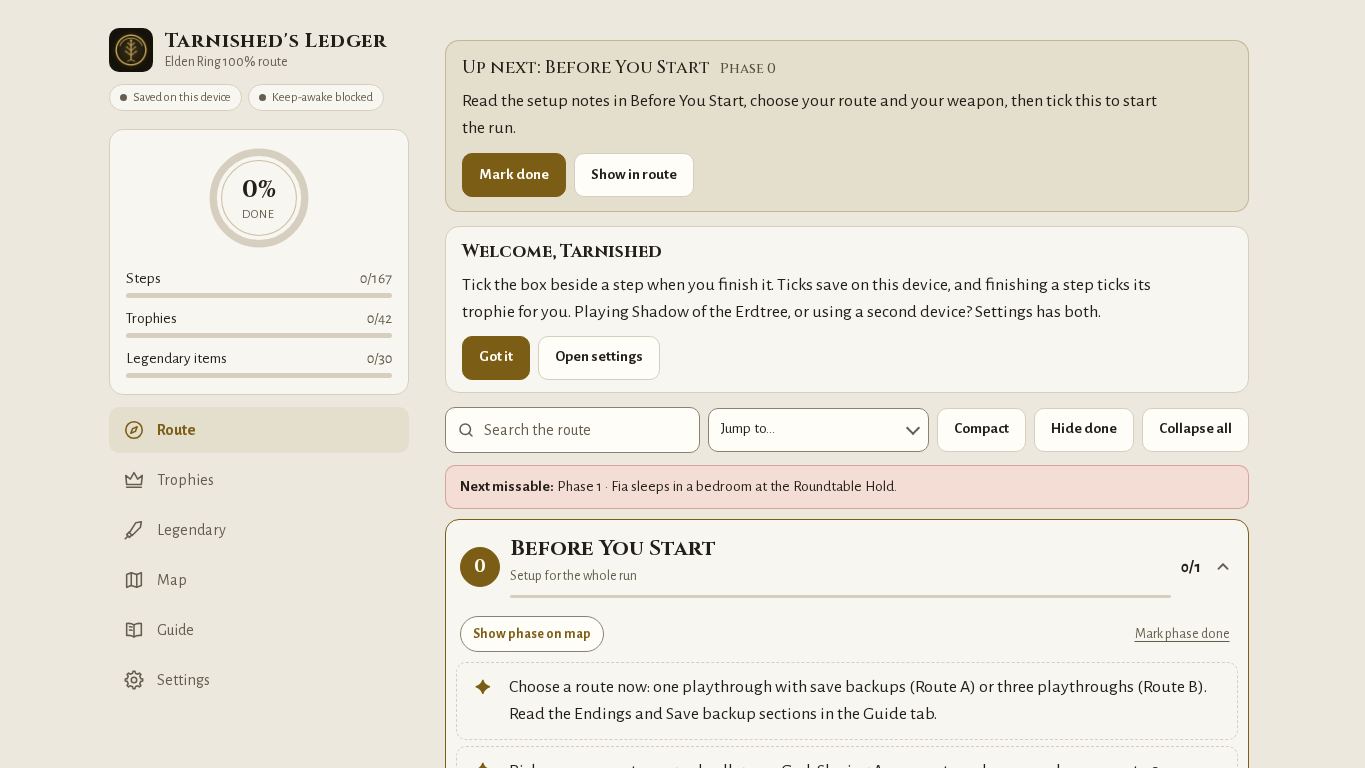Click the Welcome, Tarnished heading
The height and width of the screenshot is (768, 1365).
point(562,251)
